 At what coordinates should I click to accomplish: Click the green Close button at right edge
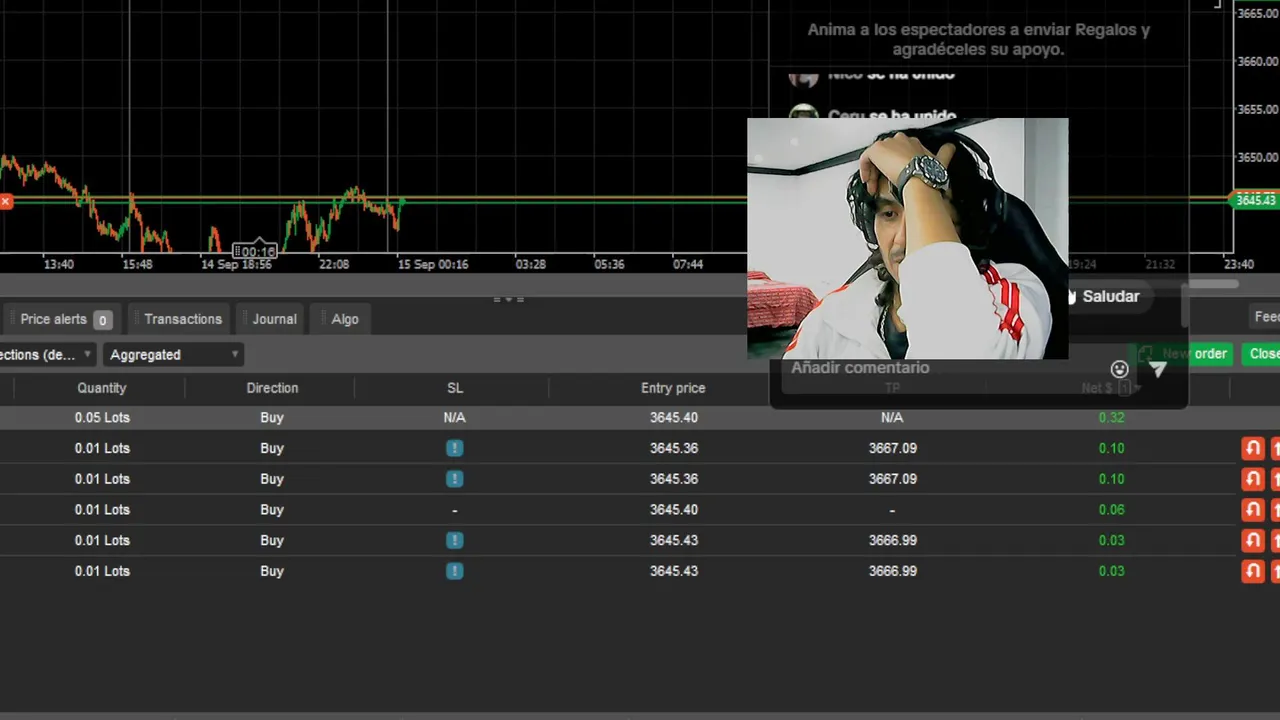click(1262, 354)
